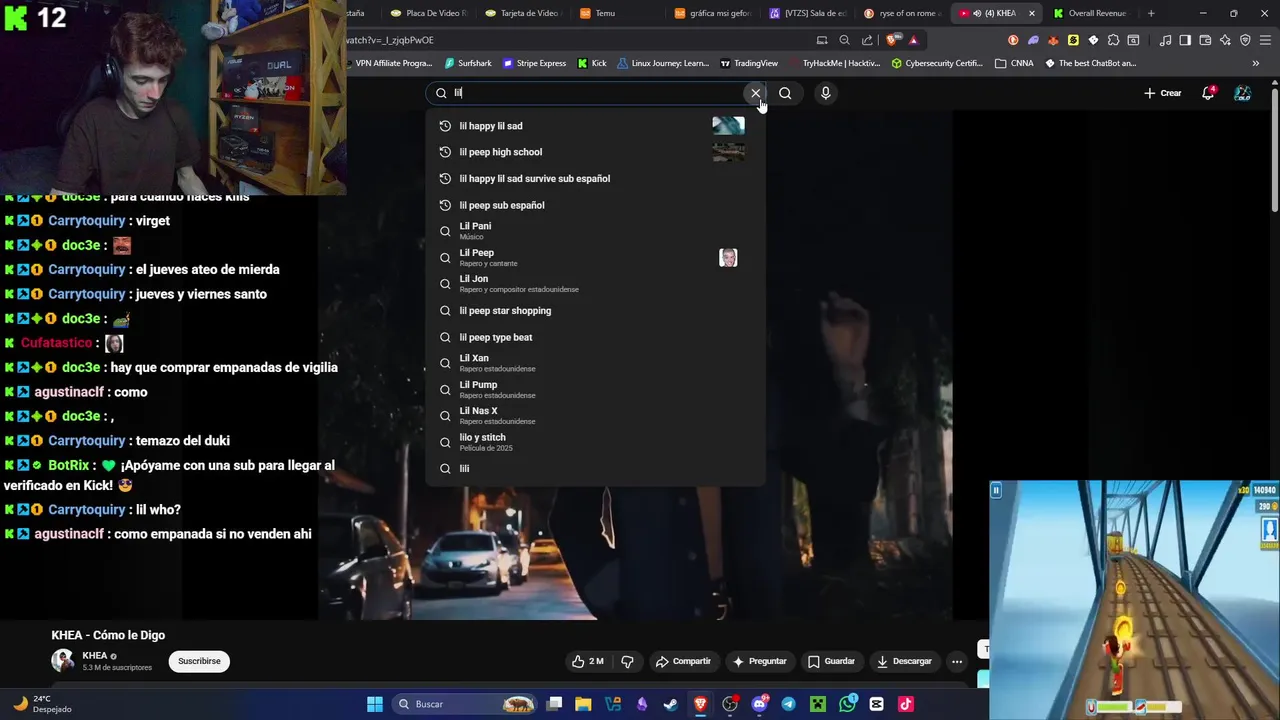Open the YouTube notifications bell

(1208, 93)
